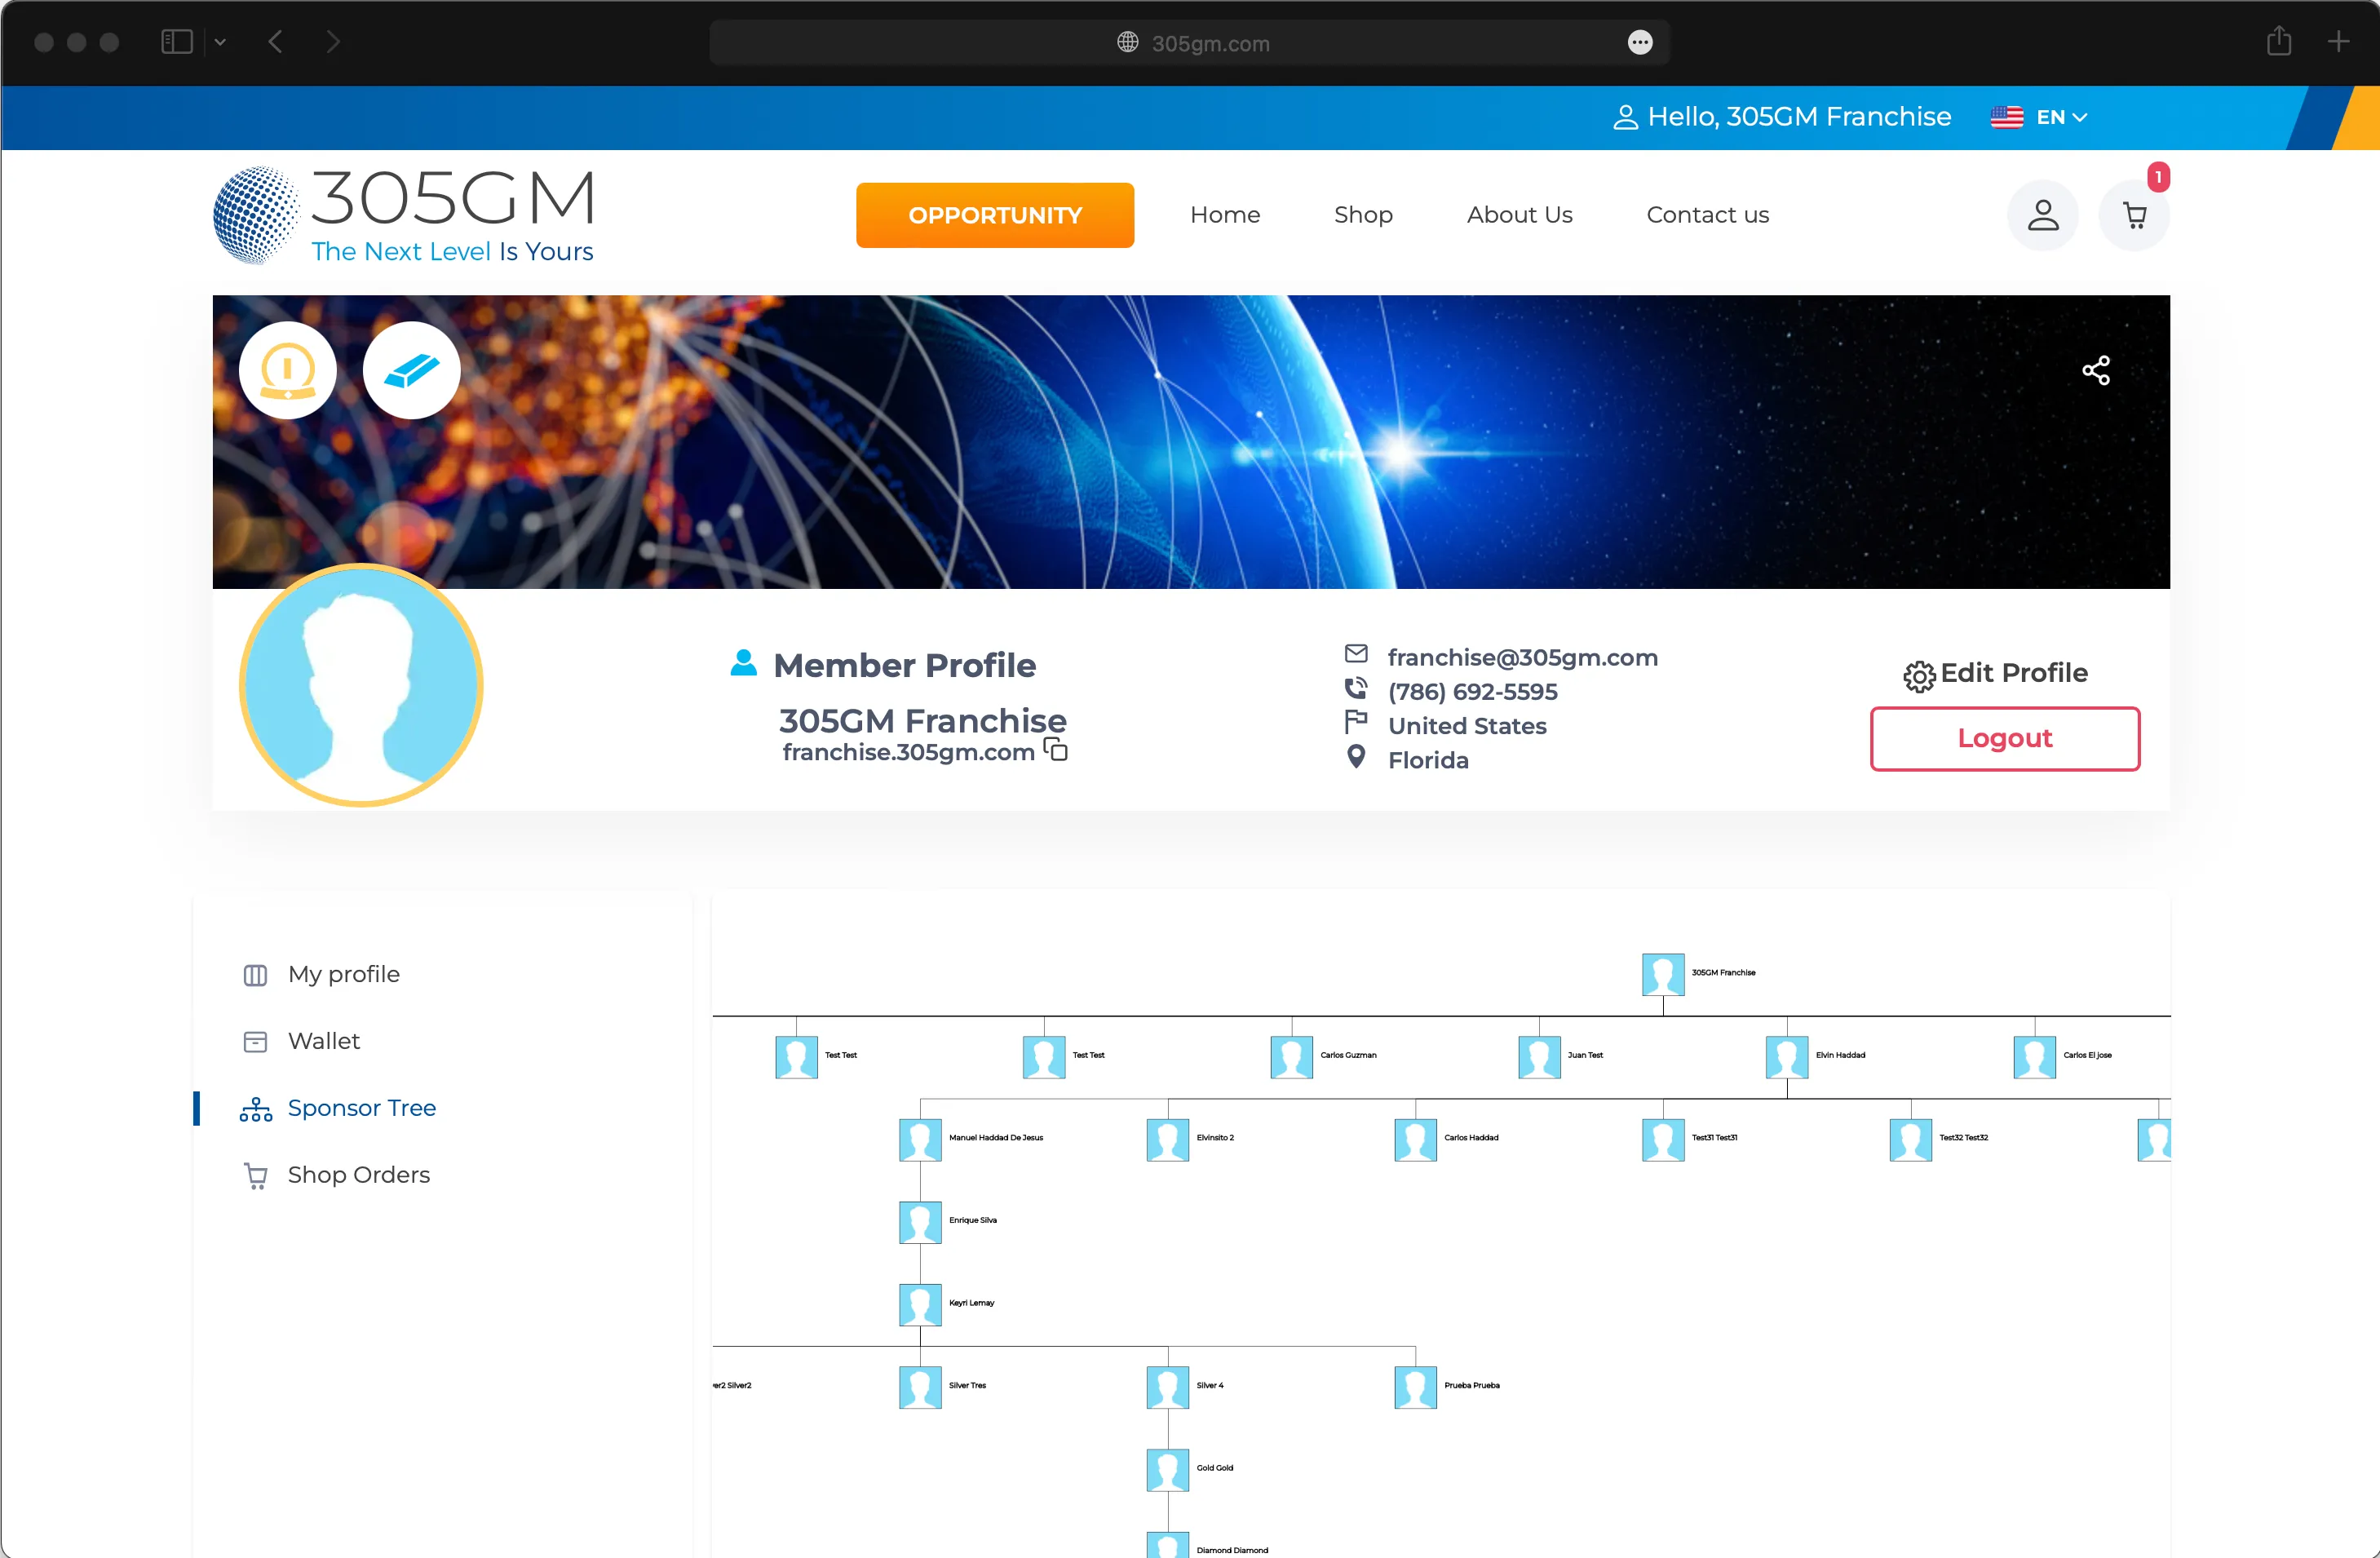Screen dimensions: 2380x1558
Task: Click the share icon on banner
Action: tap(2096, 370)
